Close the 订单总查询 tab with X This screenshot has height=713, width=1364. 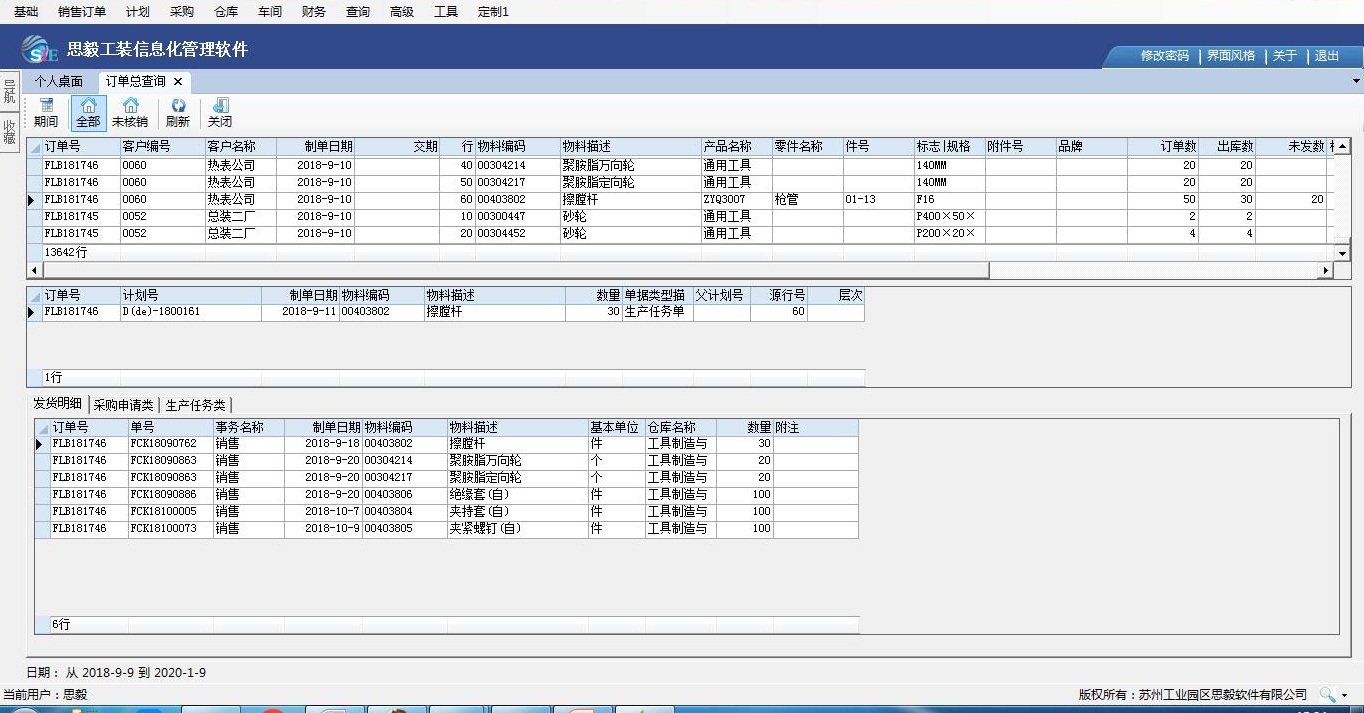pyautogui.click(x=178, y=81)
